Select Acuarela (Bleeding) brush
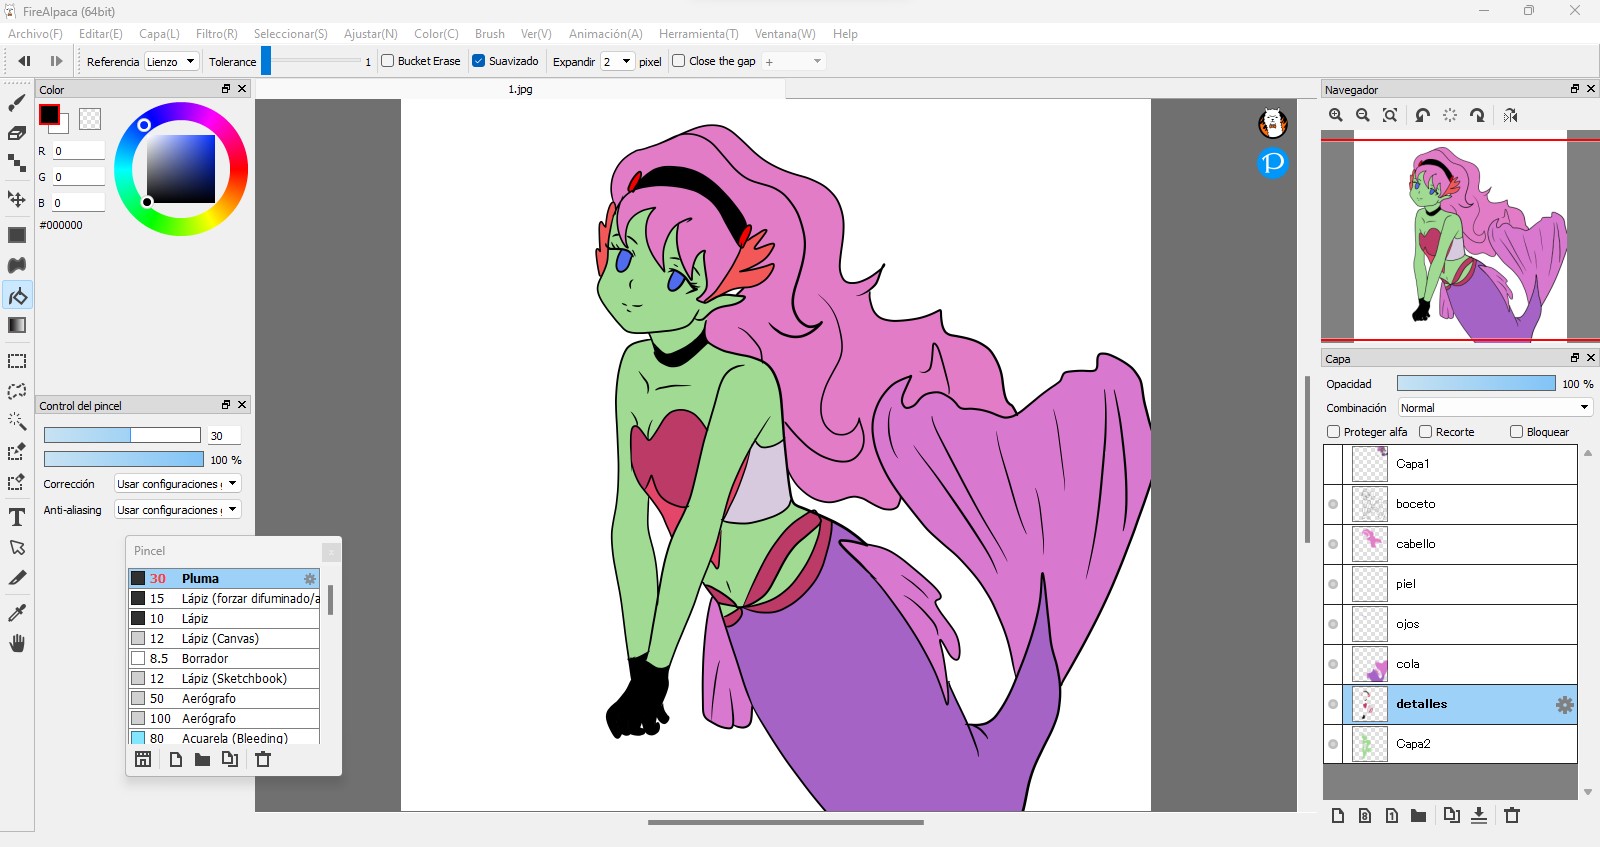Image resolution: width=1600 pixels, height=847 pixels. pyautogui.click(x=224, y=737)
